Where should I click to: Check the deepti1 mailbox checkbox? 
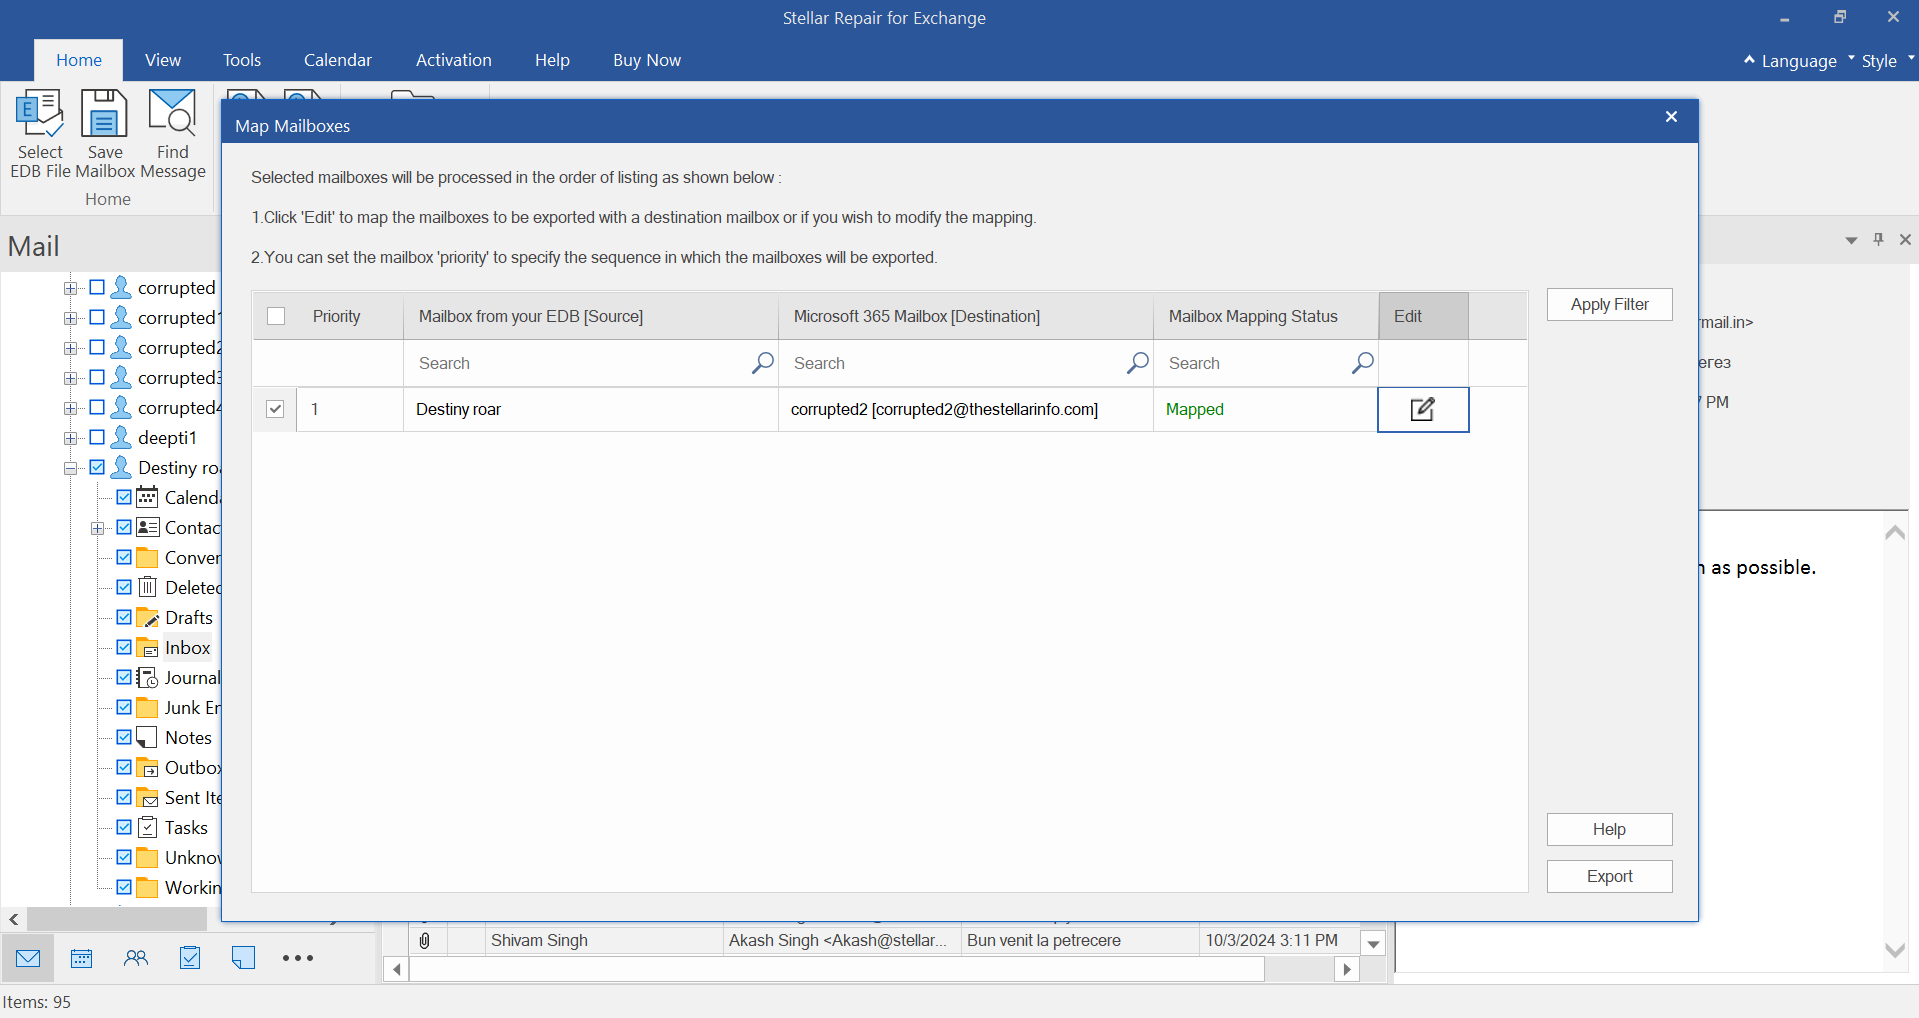click(x=97, y=437)
